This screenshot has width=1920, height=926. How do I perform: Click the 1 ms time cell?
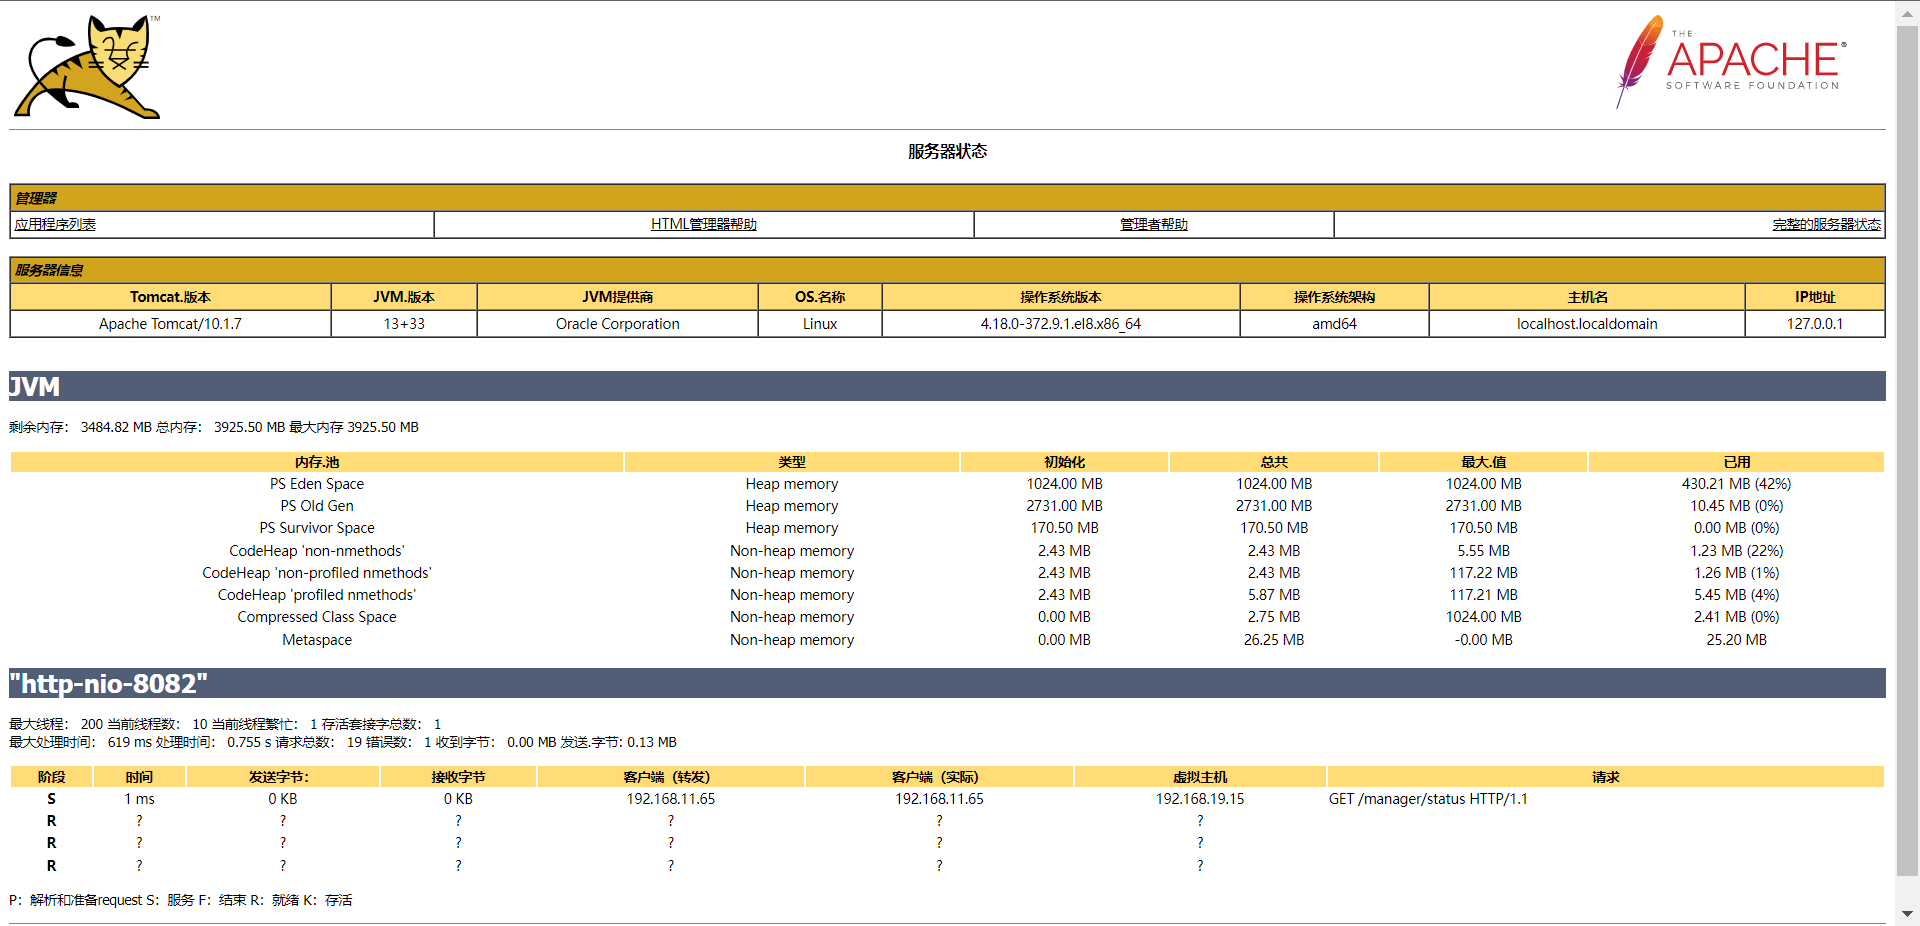(x=139, y=799)
